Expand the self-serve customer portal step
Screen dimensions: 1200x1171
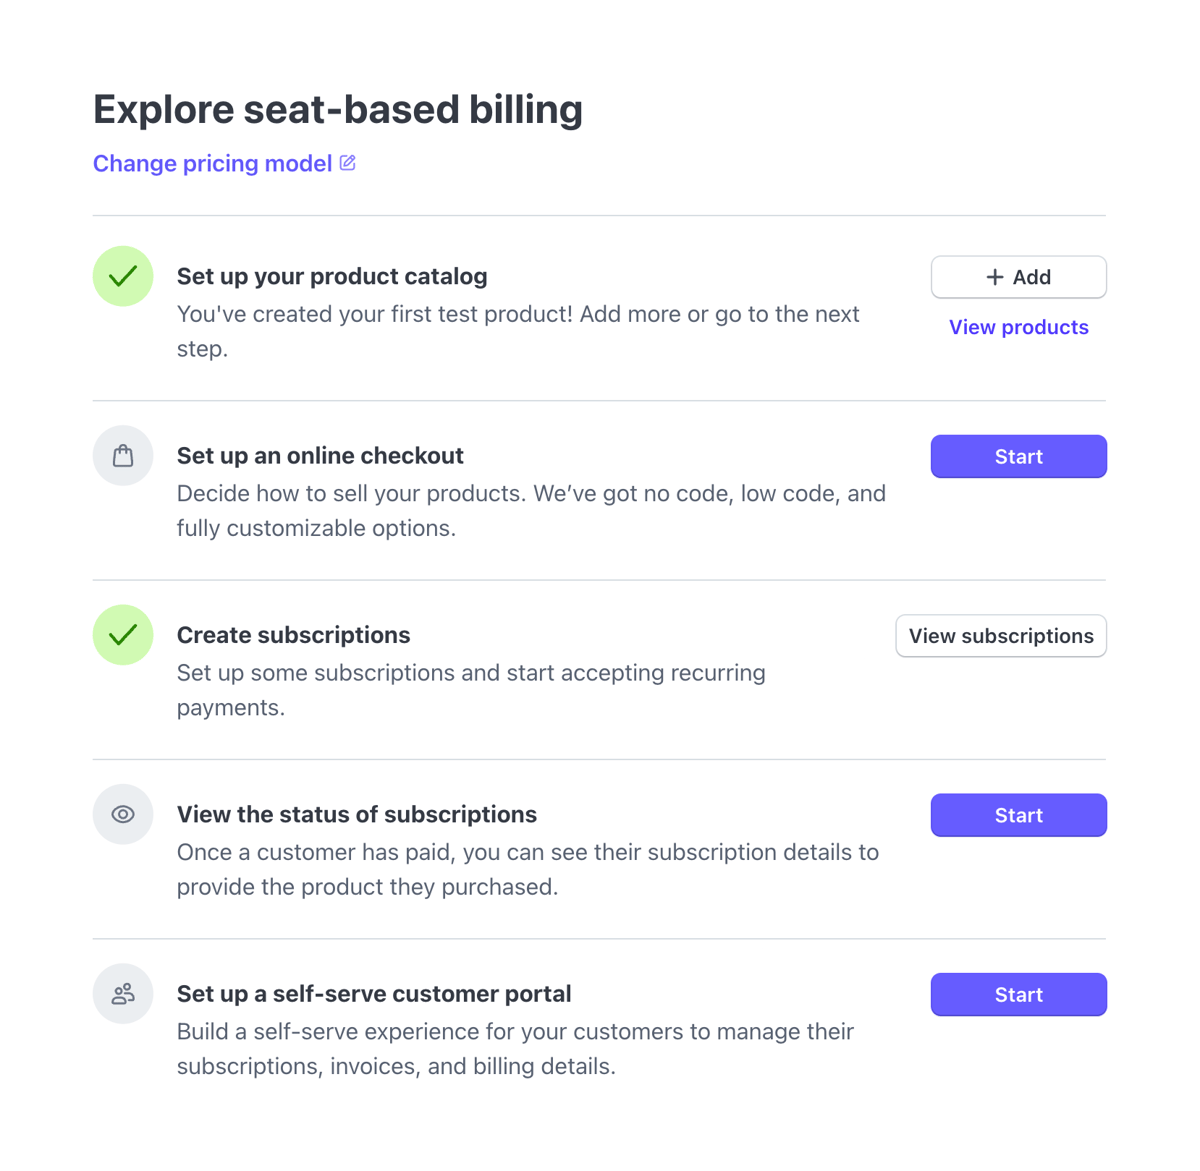[x=374, y=993]
